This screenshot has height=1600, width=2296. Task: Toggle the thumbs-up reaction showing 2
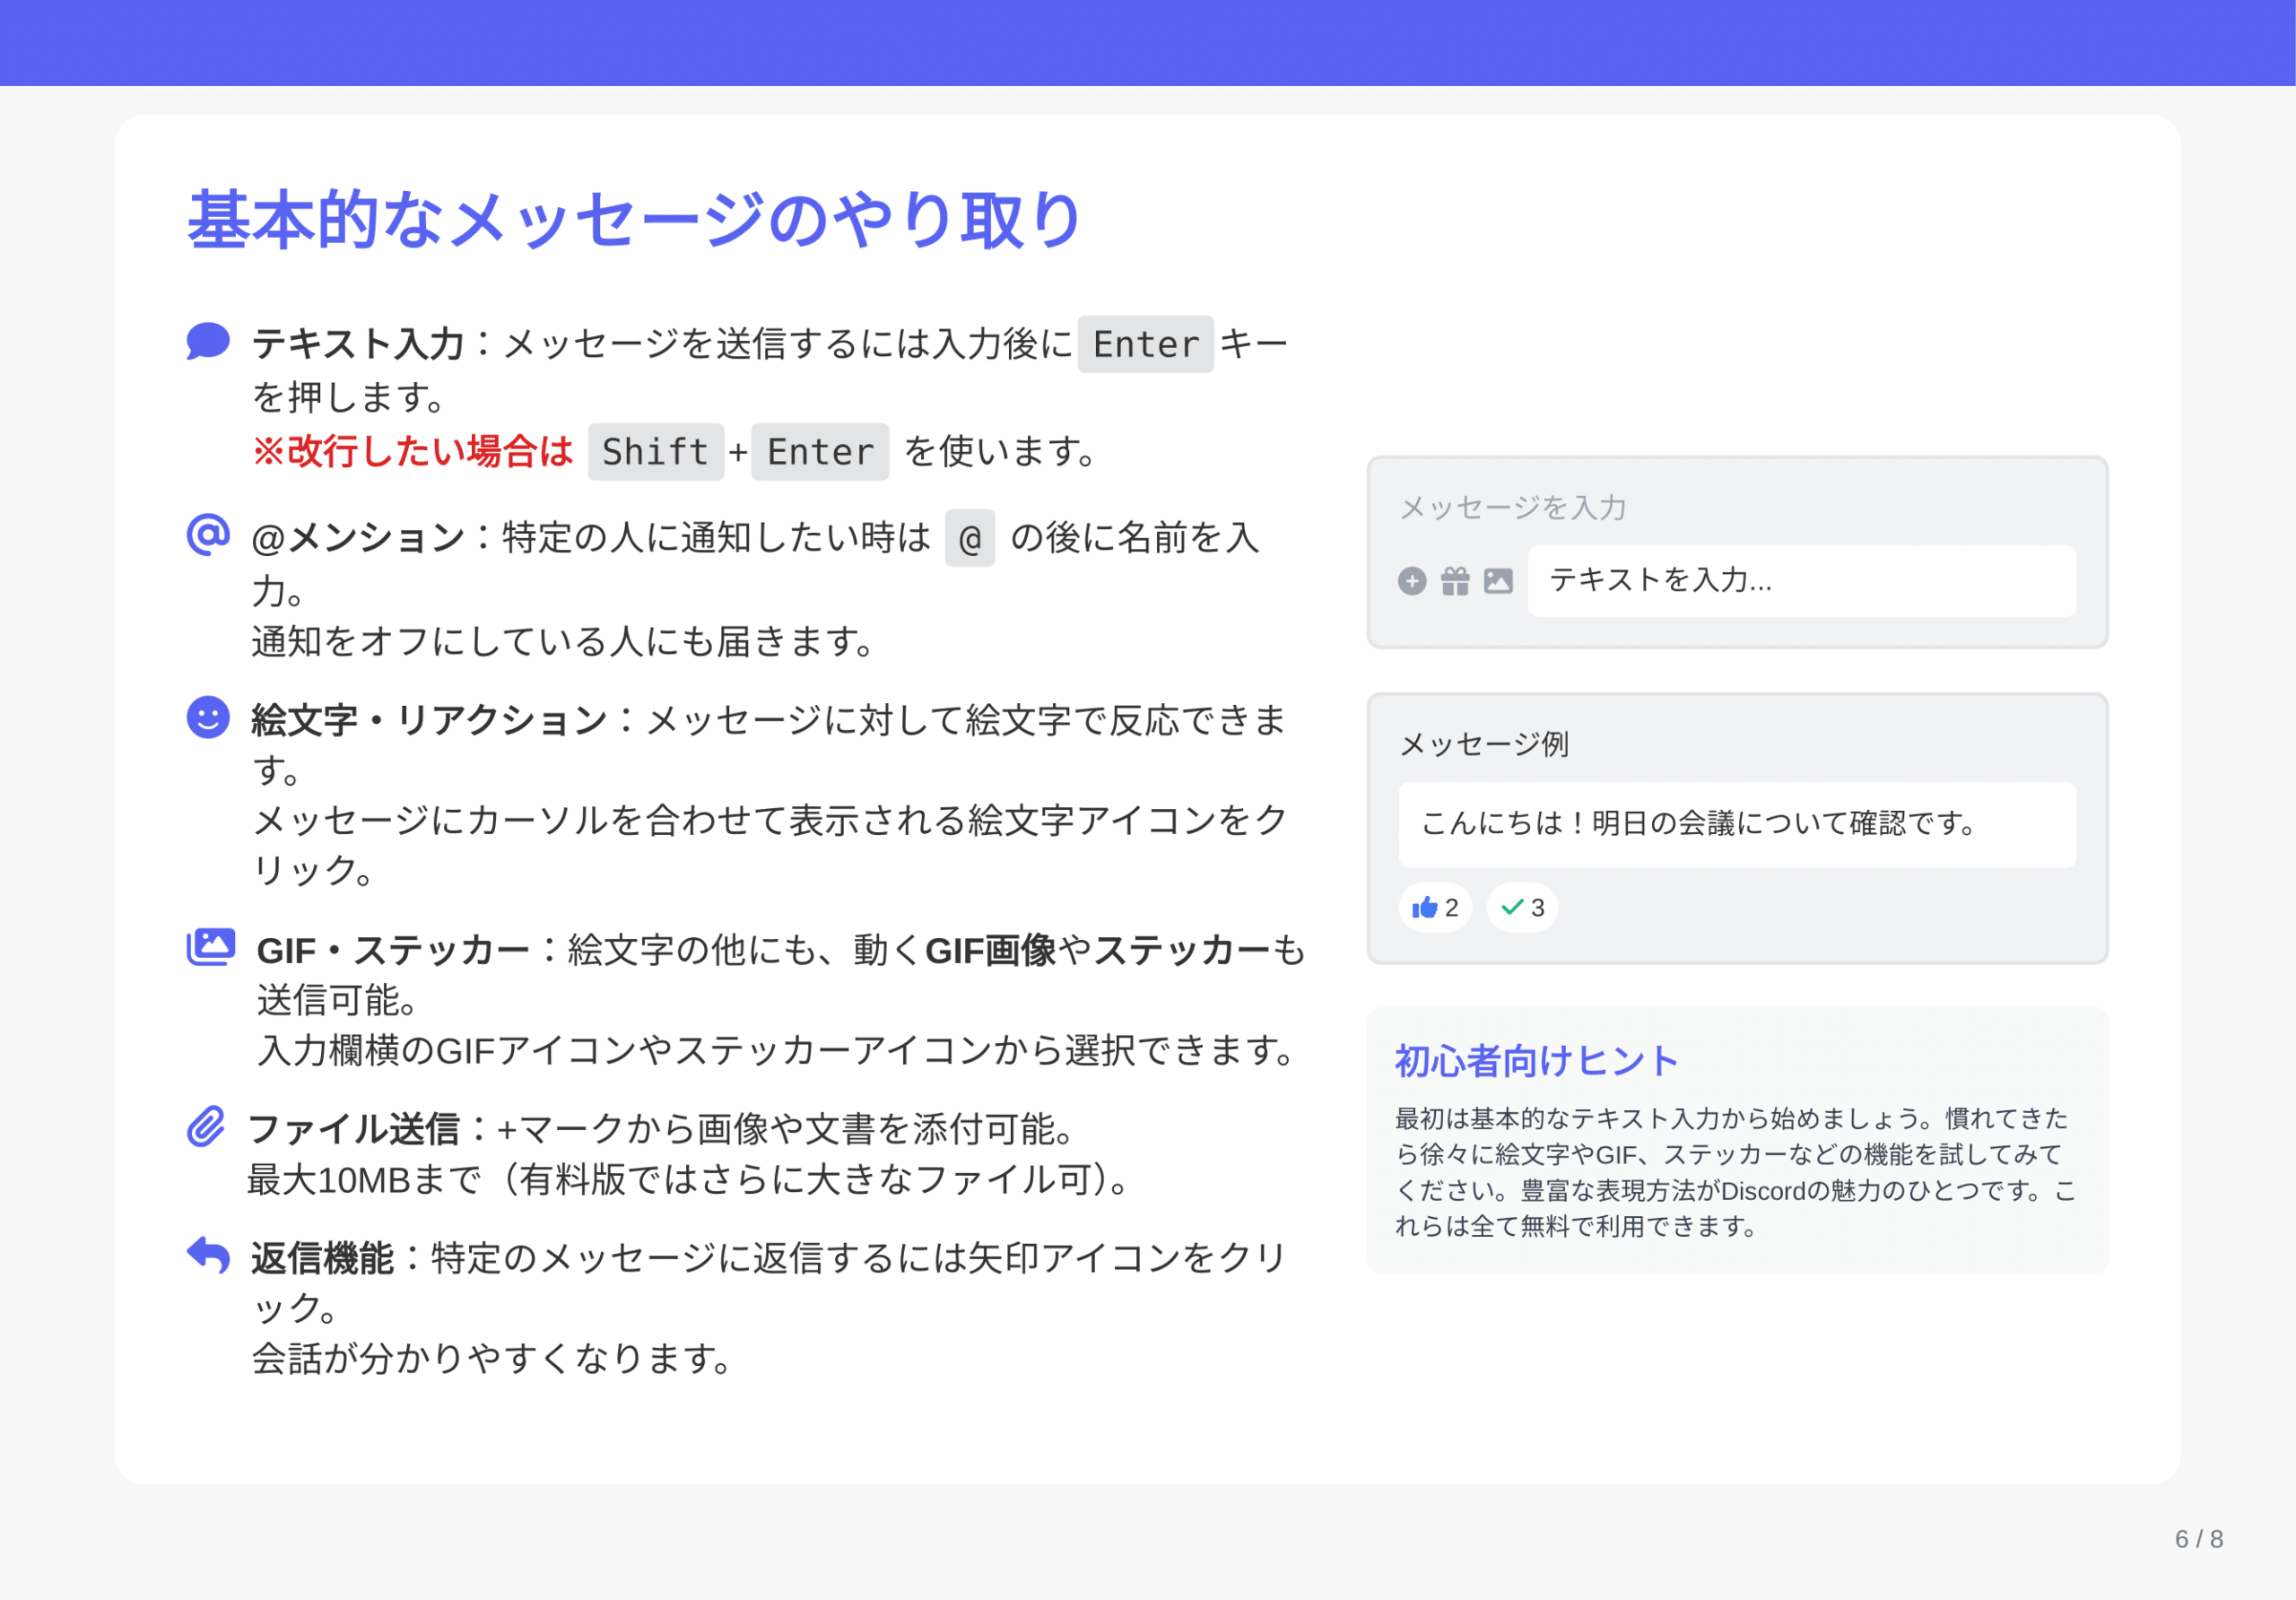coord(1435,908)
